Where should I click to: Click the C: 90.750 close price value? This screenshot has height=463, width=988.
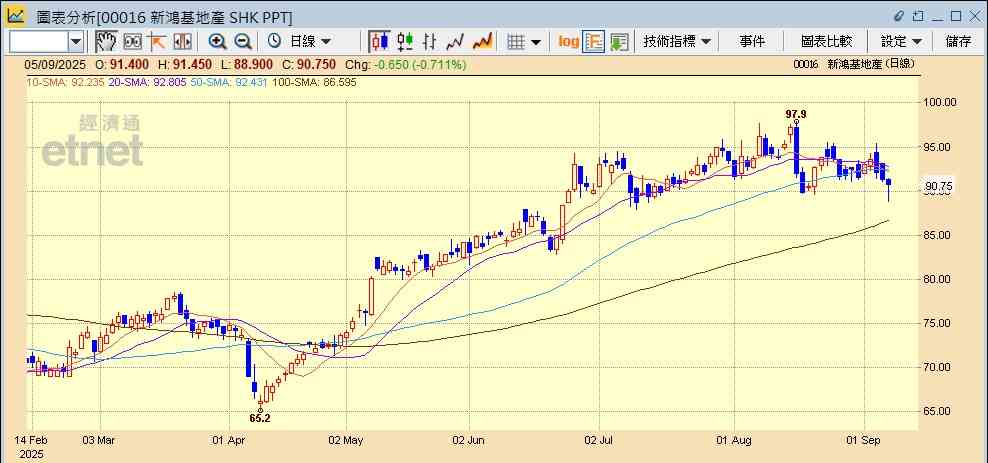tap(309, 64)
